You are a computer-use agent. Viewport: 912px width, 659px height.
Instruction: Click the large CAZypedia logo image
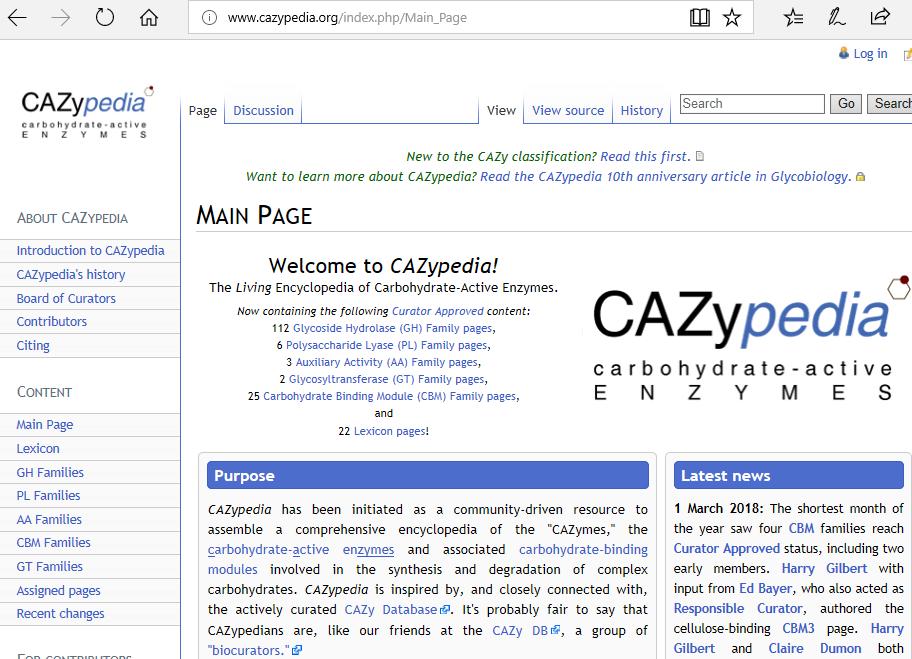tap(750, 338)
